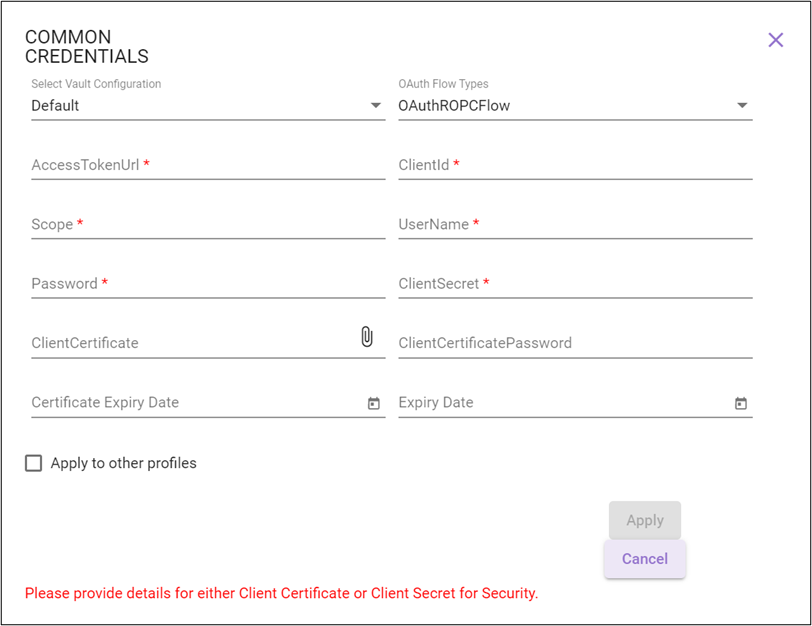Close the Common Credentials dialog with X
Viewport: 812px width, 626px height.
tap(775, 40)
